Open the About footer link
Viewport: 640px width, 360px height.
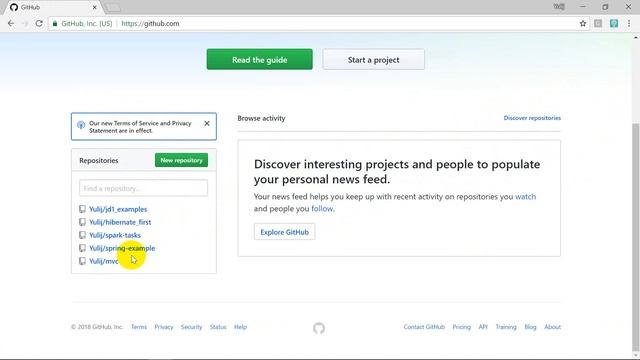point(552,327)
